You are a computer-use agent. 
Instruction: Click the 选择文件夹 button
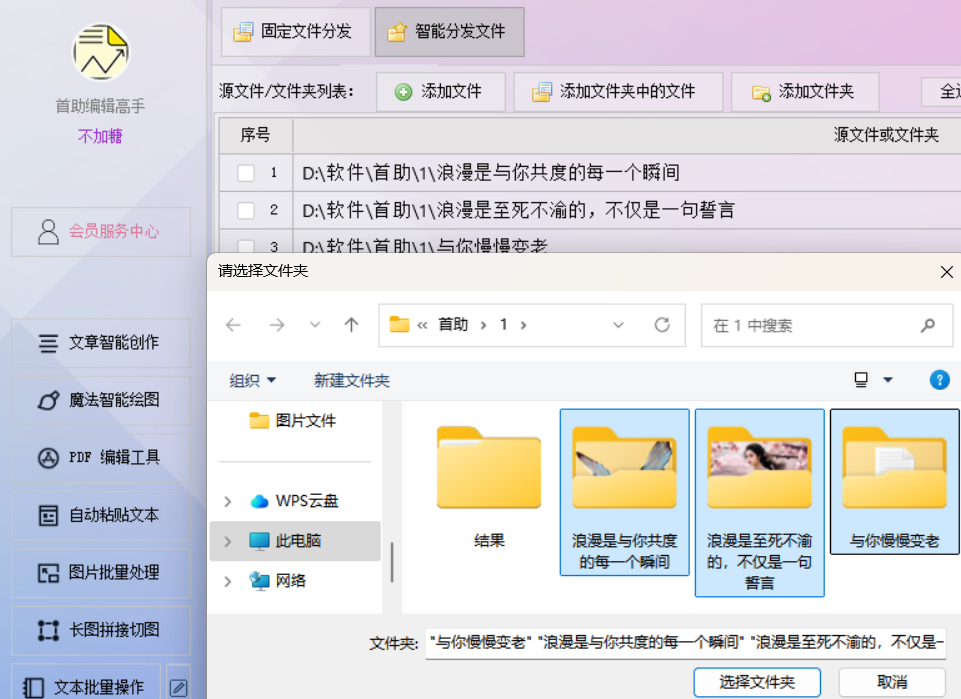tap(757, 682)
